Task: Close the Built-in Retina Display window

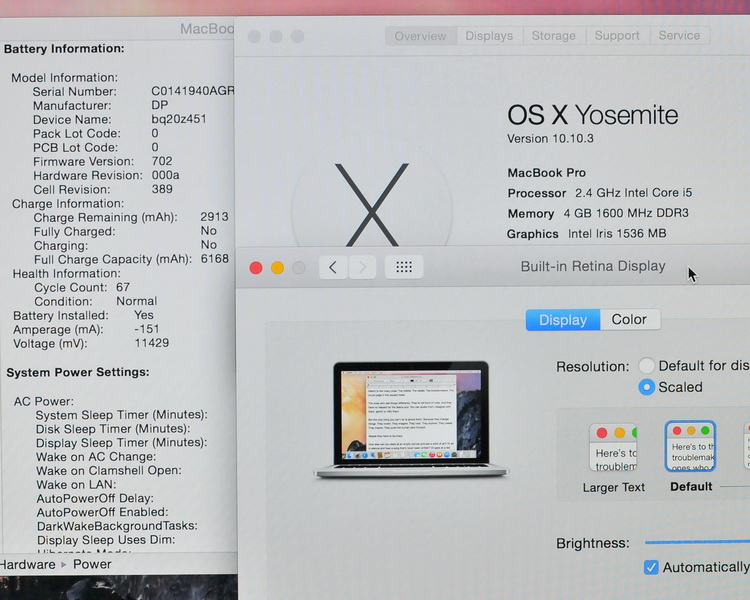Action: coord(256,268)
